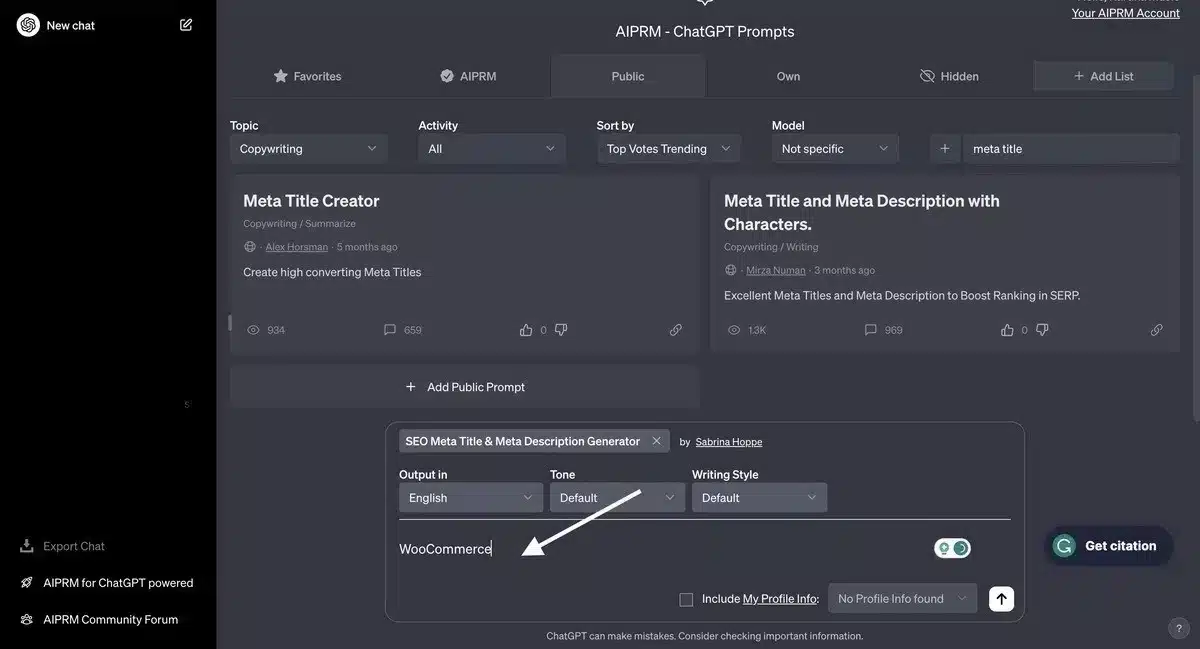Click New chat in the sidebar
The height and width of the screenshot is (649, 1200).
pos(71,25)
